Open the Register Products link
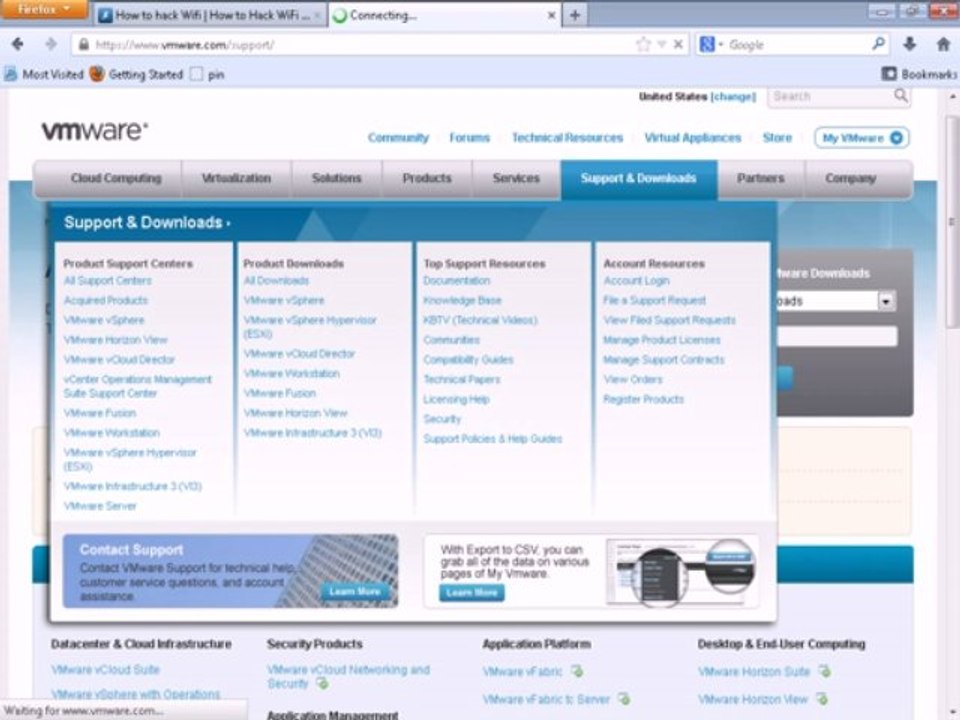 pos(643,399)
